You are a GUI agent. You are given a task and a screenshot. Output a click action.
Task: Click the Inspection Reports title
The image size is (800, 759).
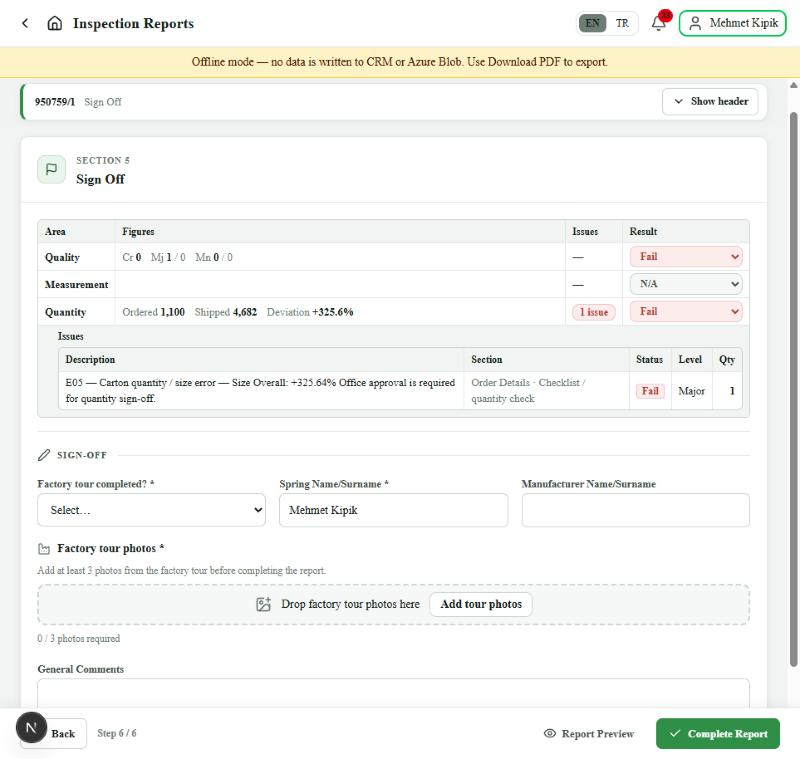coord(133,23)
